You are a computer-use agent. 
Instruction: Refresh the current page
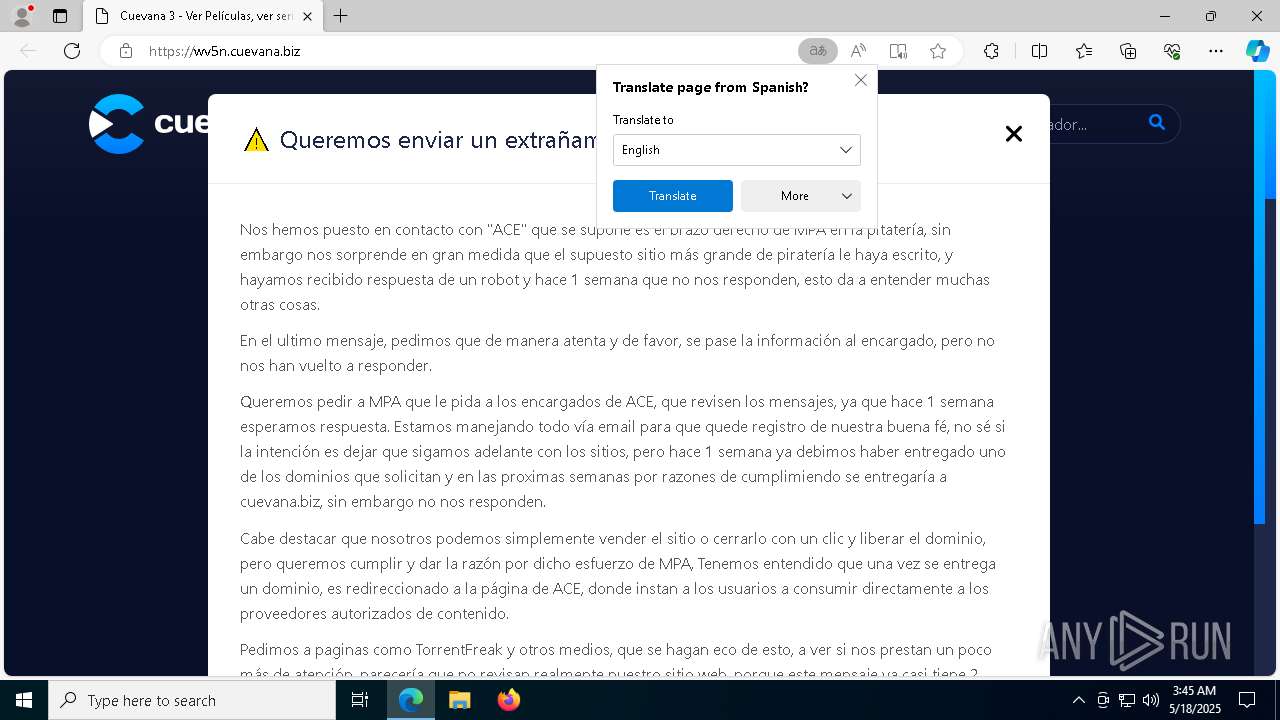point(72,51)
